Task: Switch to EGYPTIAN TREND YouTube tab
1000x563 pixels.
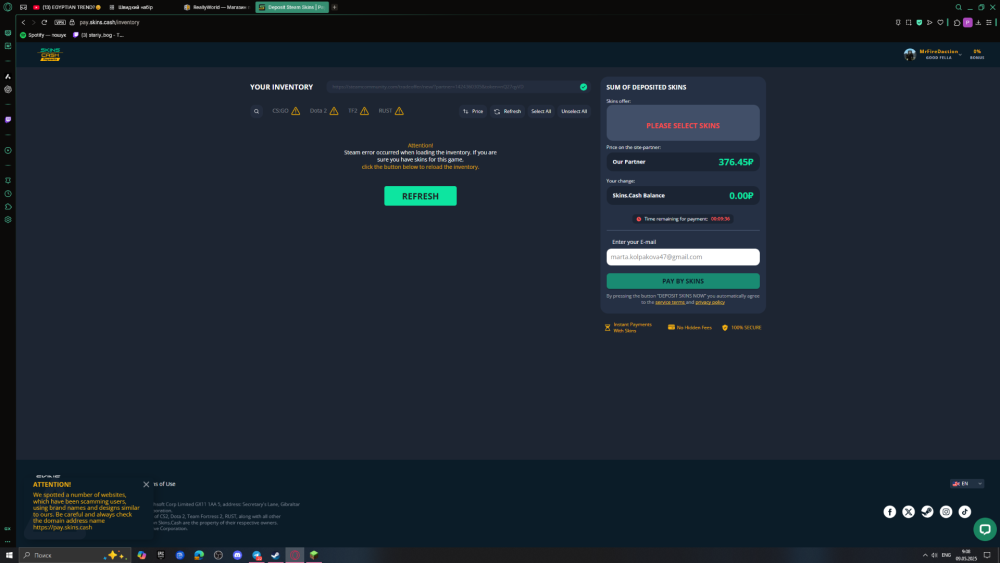Action: (68, 7)
